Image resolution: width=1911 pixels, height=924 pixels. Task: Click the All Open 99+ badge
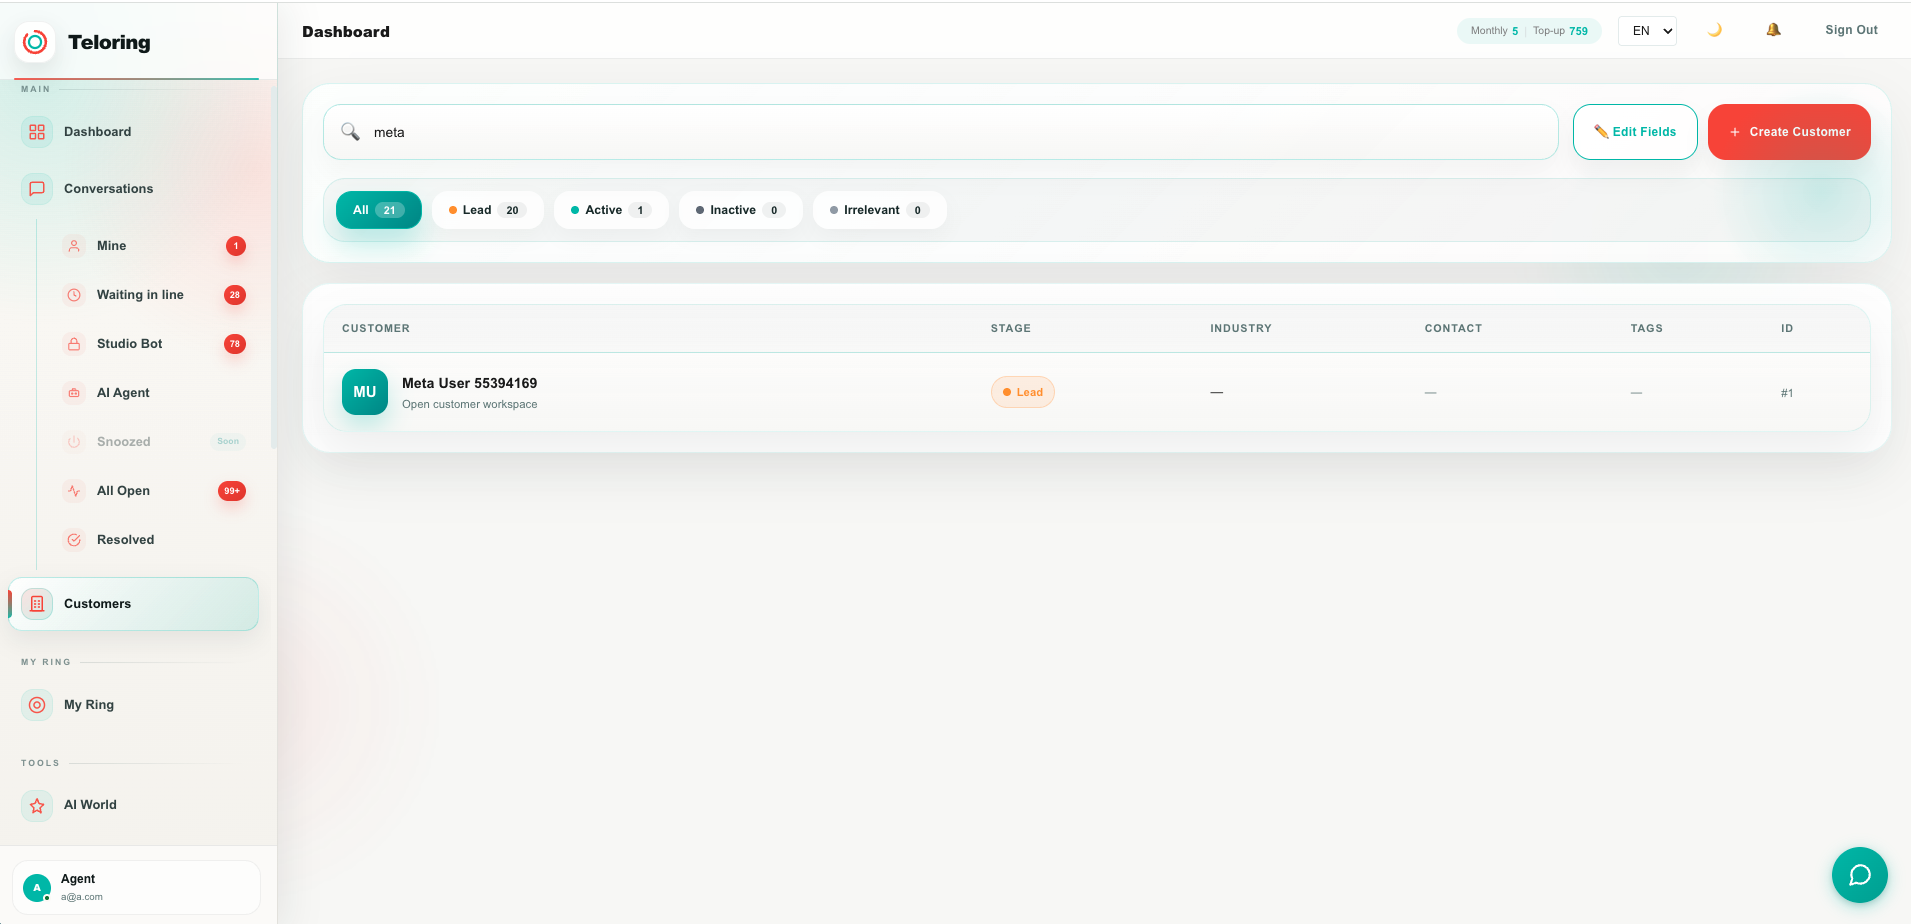click(232, 491)
